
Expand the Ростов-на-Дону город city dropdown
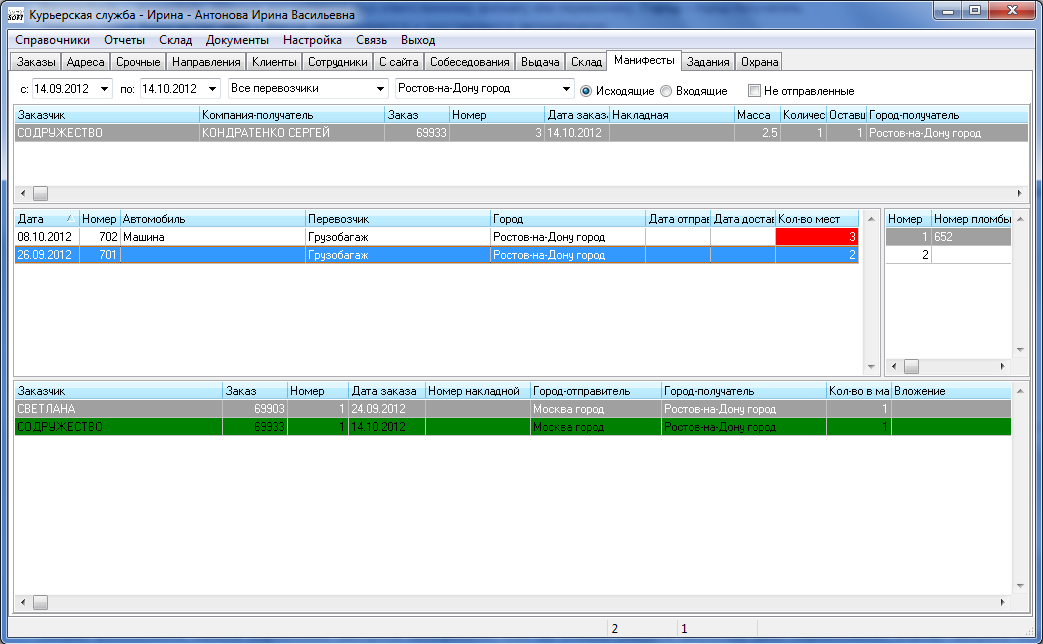pos(566,88)
